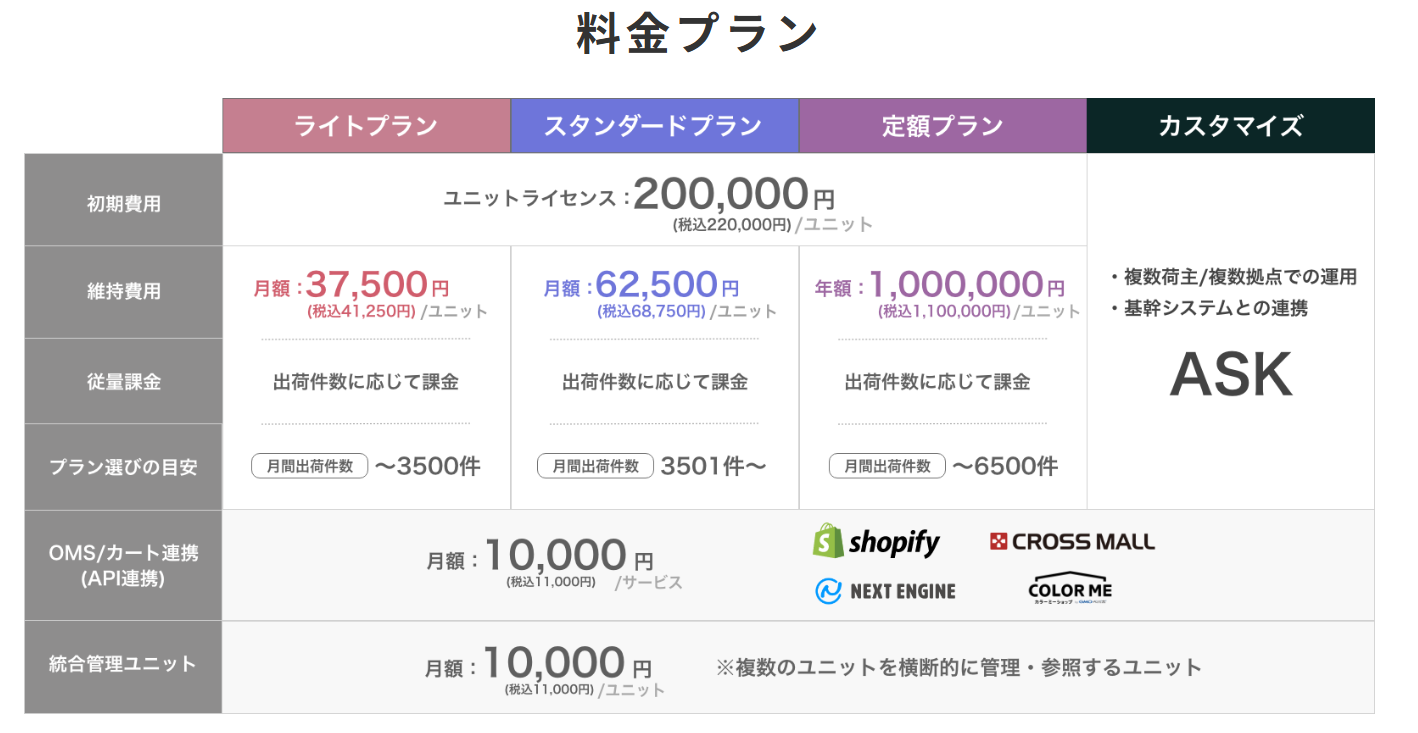Click the COLOR ME logo
Image resolution: width=1418 pixels, height=733 pixels.
pyautogui.click(x=1069, y=587)
